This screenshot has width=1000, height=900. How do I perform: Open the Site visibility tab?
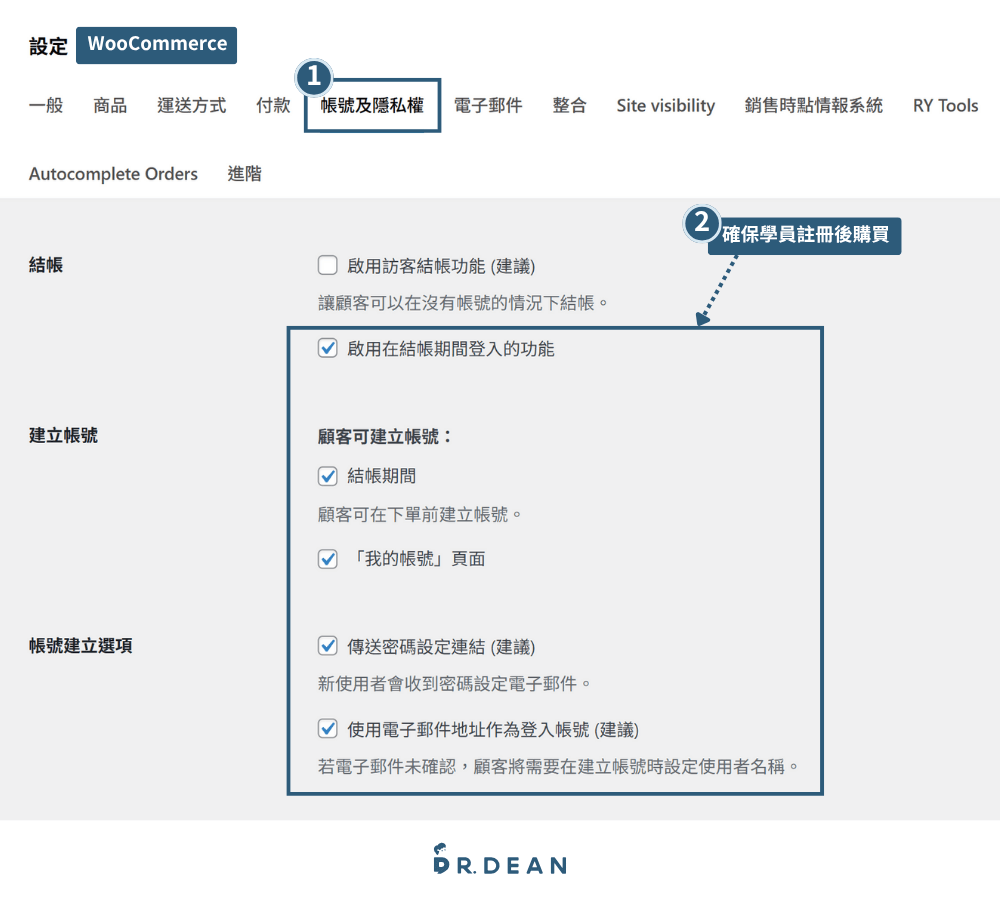tap(665, 105)
